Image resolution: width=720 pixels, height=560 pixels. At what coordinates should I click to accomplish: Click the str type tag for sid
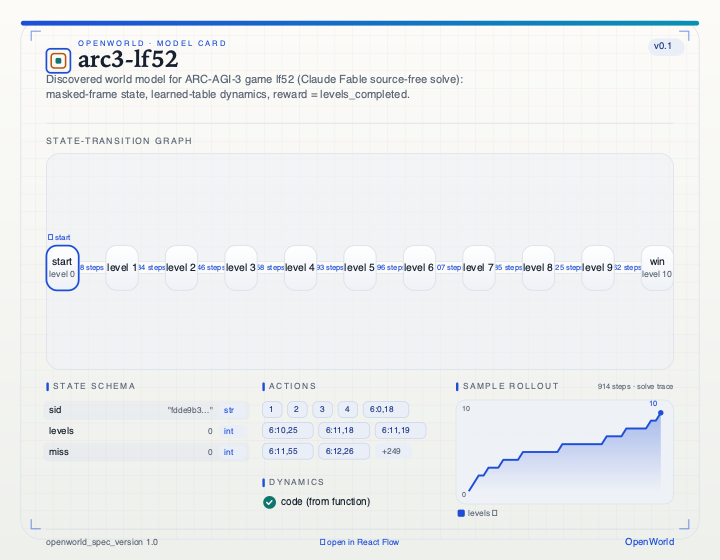coord(229,410)
